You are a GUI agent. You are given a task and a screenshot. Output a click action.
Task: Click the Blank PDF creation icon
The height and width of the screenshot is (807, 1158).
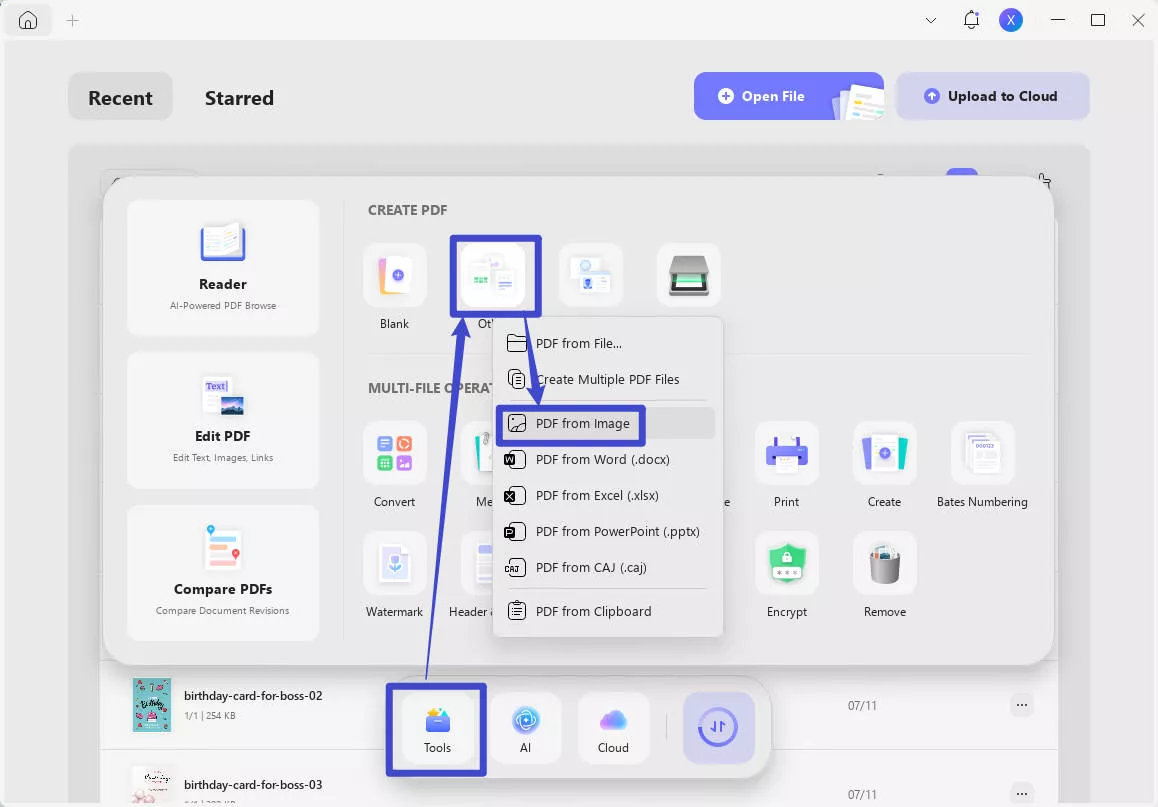pyautogui.click(x=394, y=276)
